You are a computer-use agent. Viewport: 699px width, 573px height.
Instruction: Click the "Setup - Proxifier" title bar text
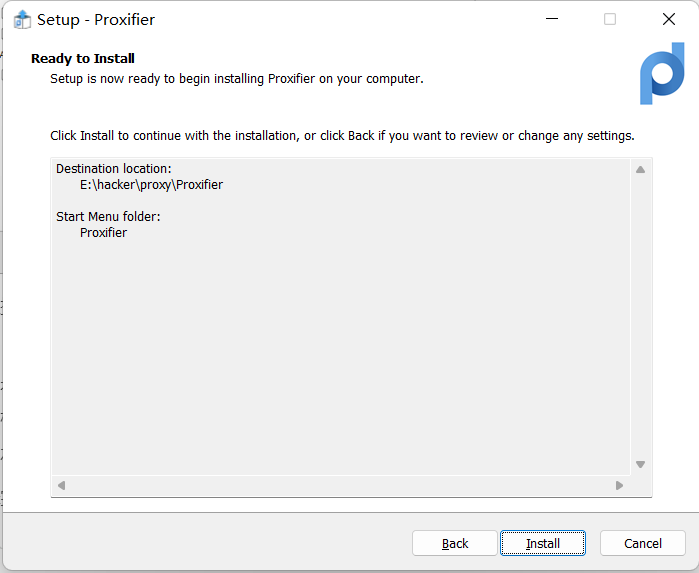96,20
